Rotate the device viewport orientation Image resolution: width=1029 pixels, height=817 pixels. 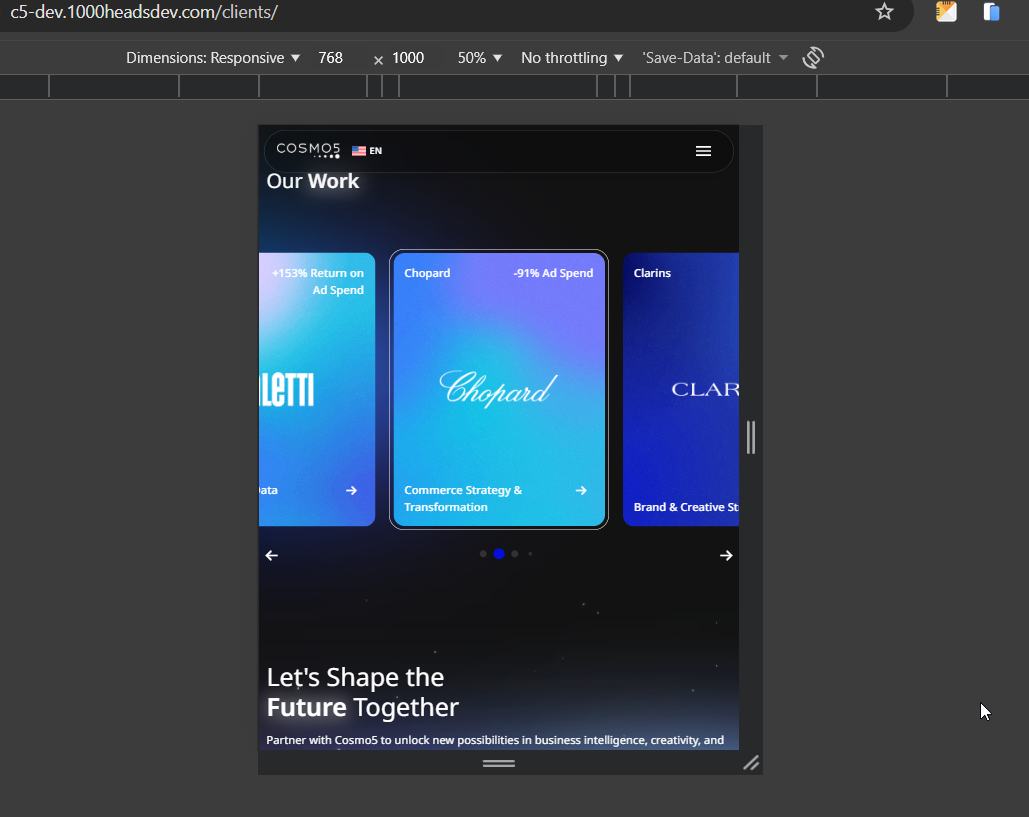813,58
